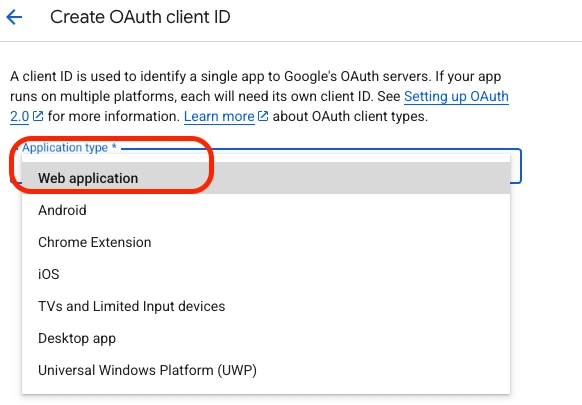
Task: Click external link icon beside "2.0"
Action: [38, 116]
